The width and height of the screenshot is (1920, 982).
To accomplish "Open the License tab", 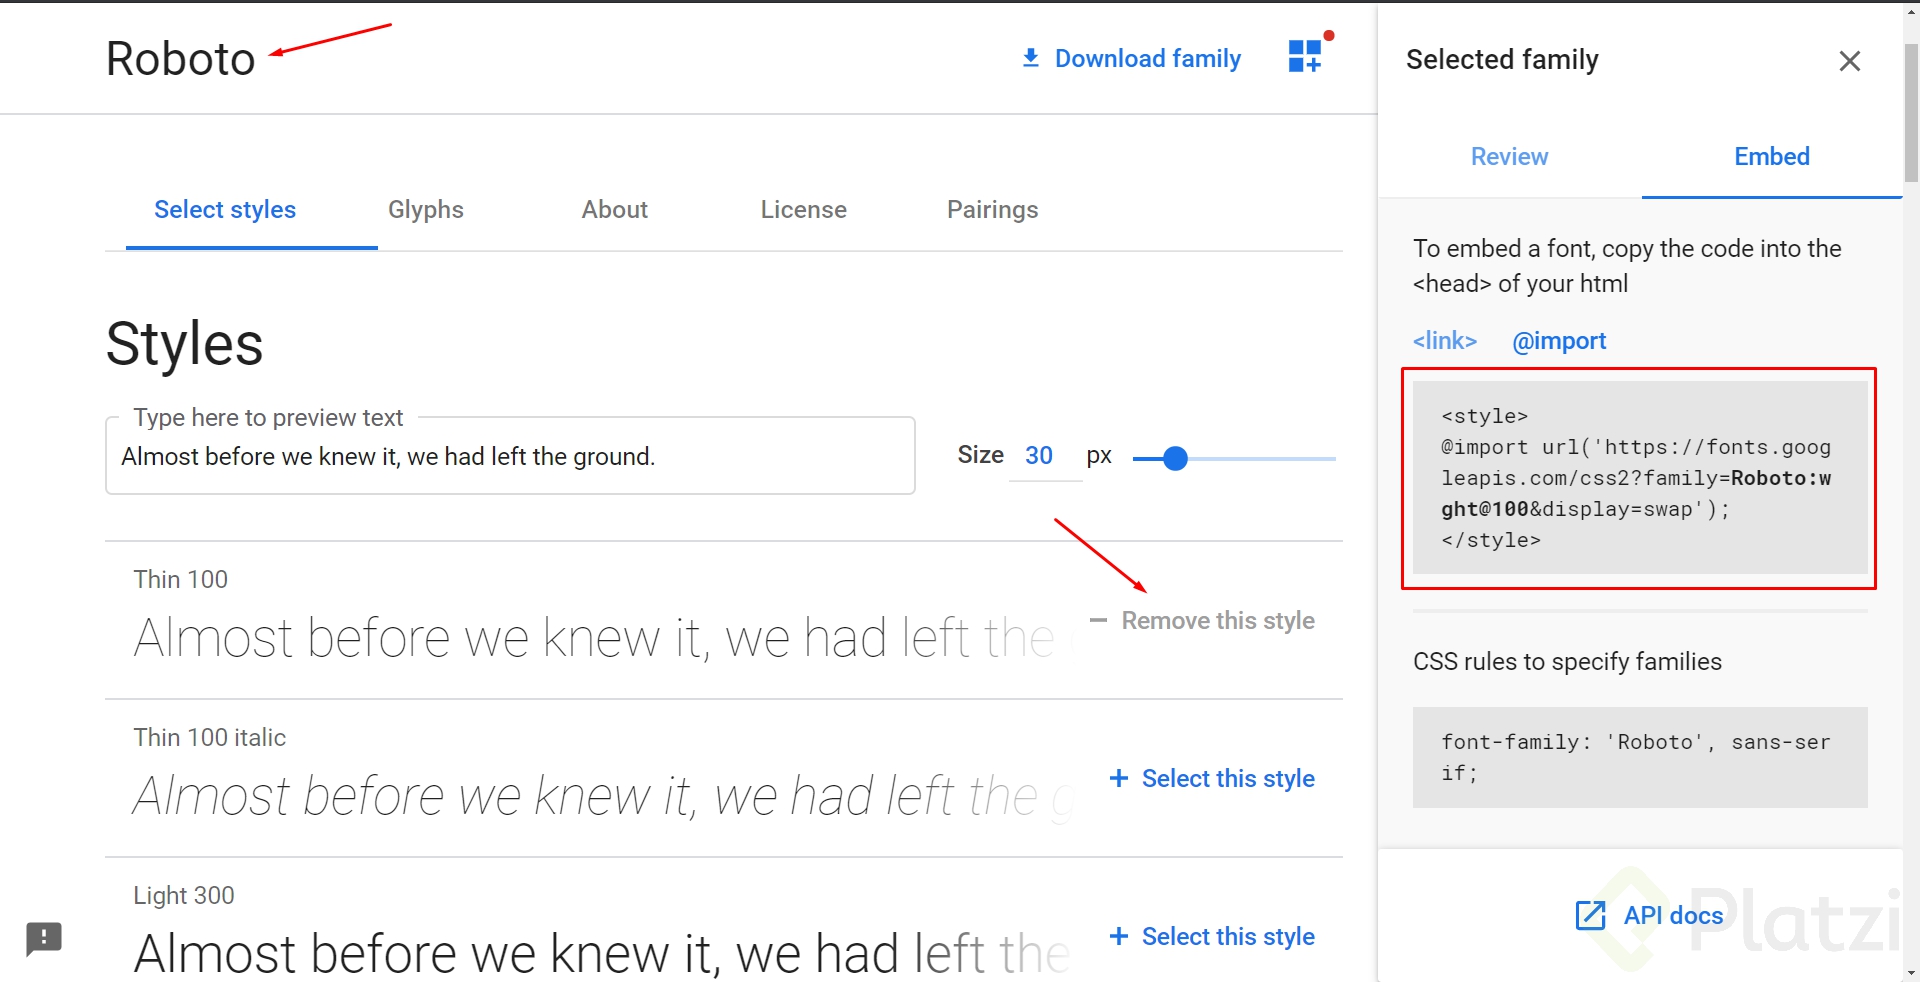I will (803, 210).
